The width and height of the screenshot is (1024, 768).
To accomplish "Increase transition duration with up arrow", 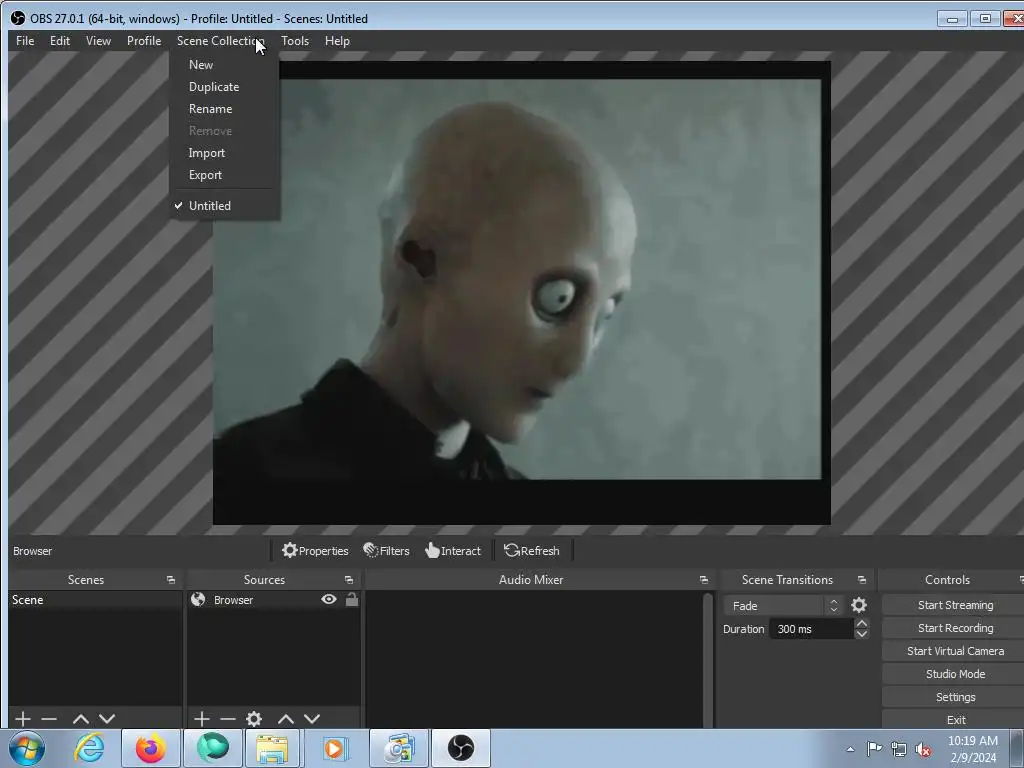I will tap(861, 624).
